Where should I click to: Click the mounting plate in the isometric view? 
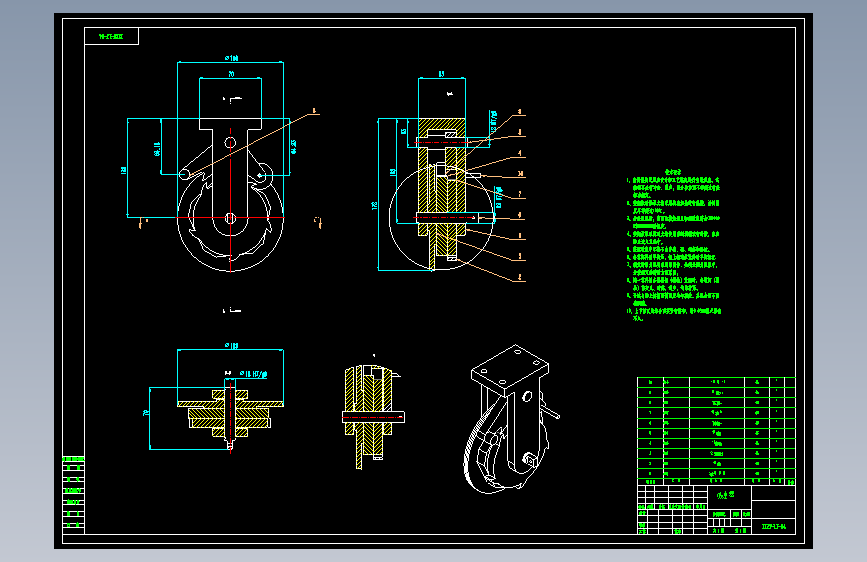coord(510,369)
